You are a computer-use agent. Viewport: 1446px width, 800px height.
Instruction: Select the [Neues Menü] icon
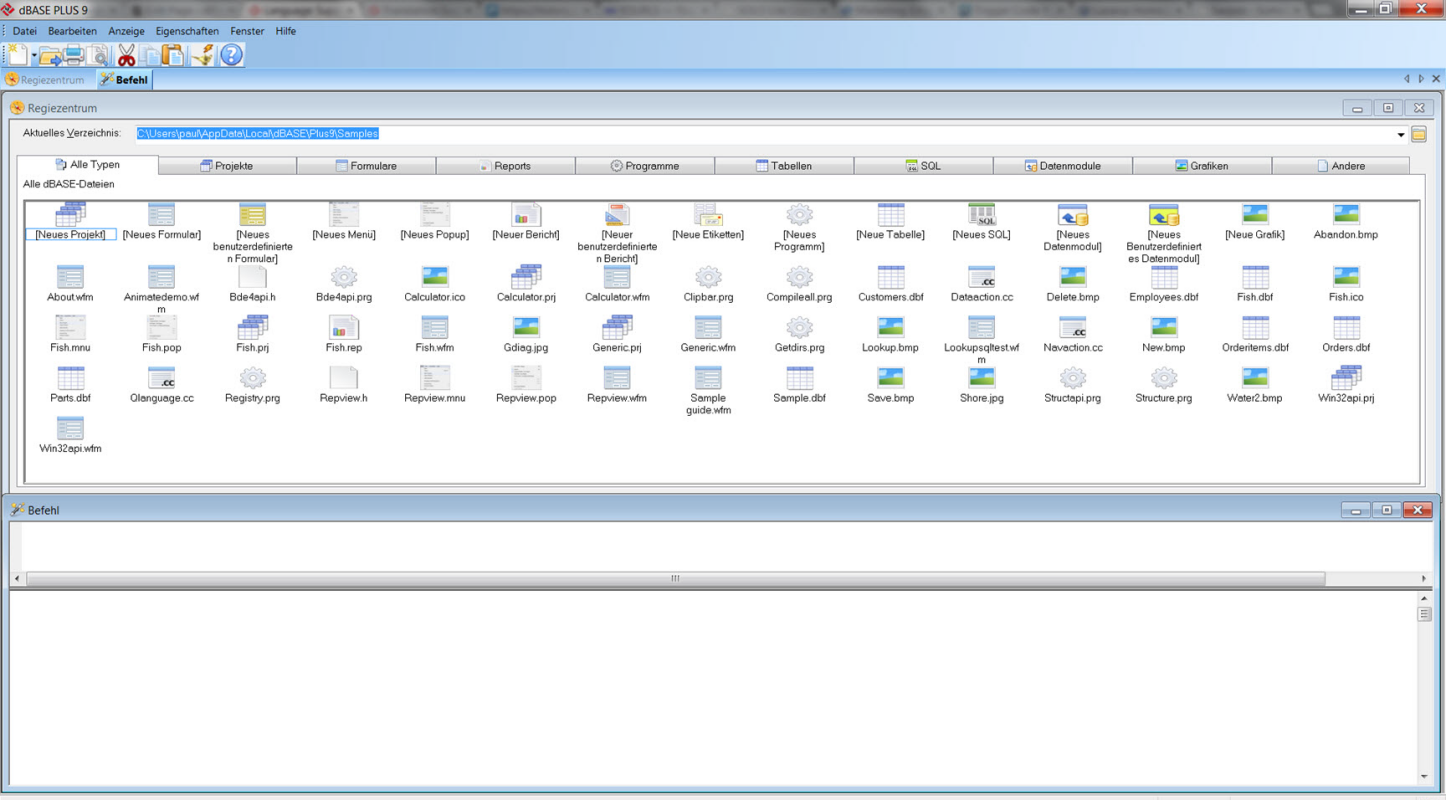coord(344,214)
